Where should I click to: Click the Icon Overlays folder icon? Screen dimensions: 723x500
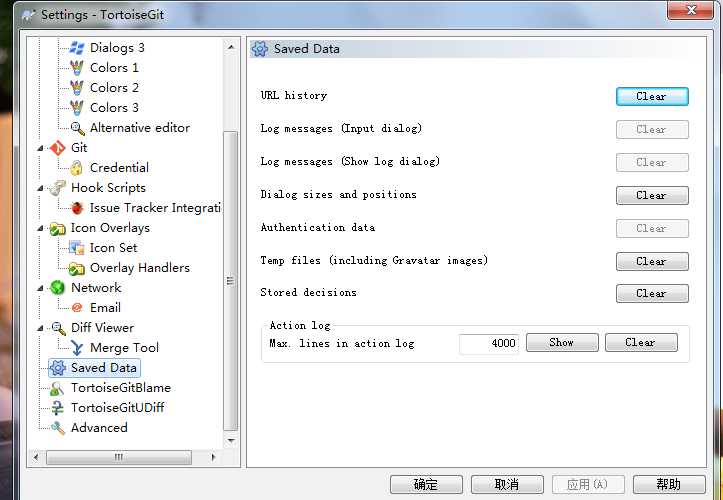click(58, 228)
